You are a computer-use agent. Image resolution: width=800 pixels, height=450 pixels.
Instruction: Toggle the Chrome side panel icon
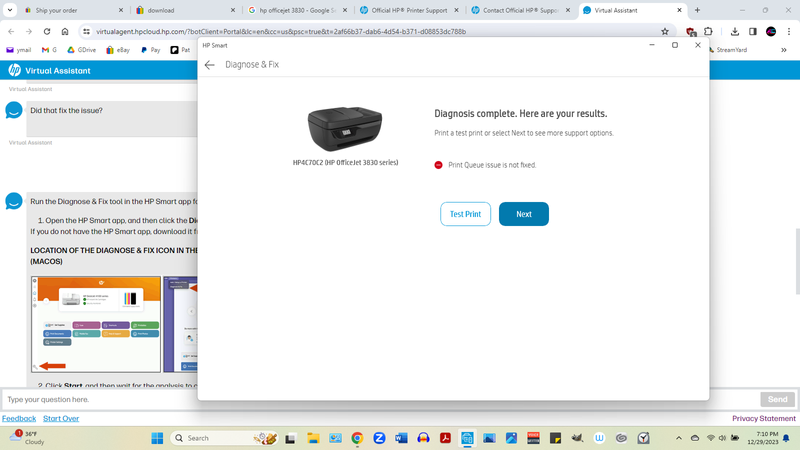click(x=753, y=32)
